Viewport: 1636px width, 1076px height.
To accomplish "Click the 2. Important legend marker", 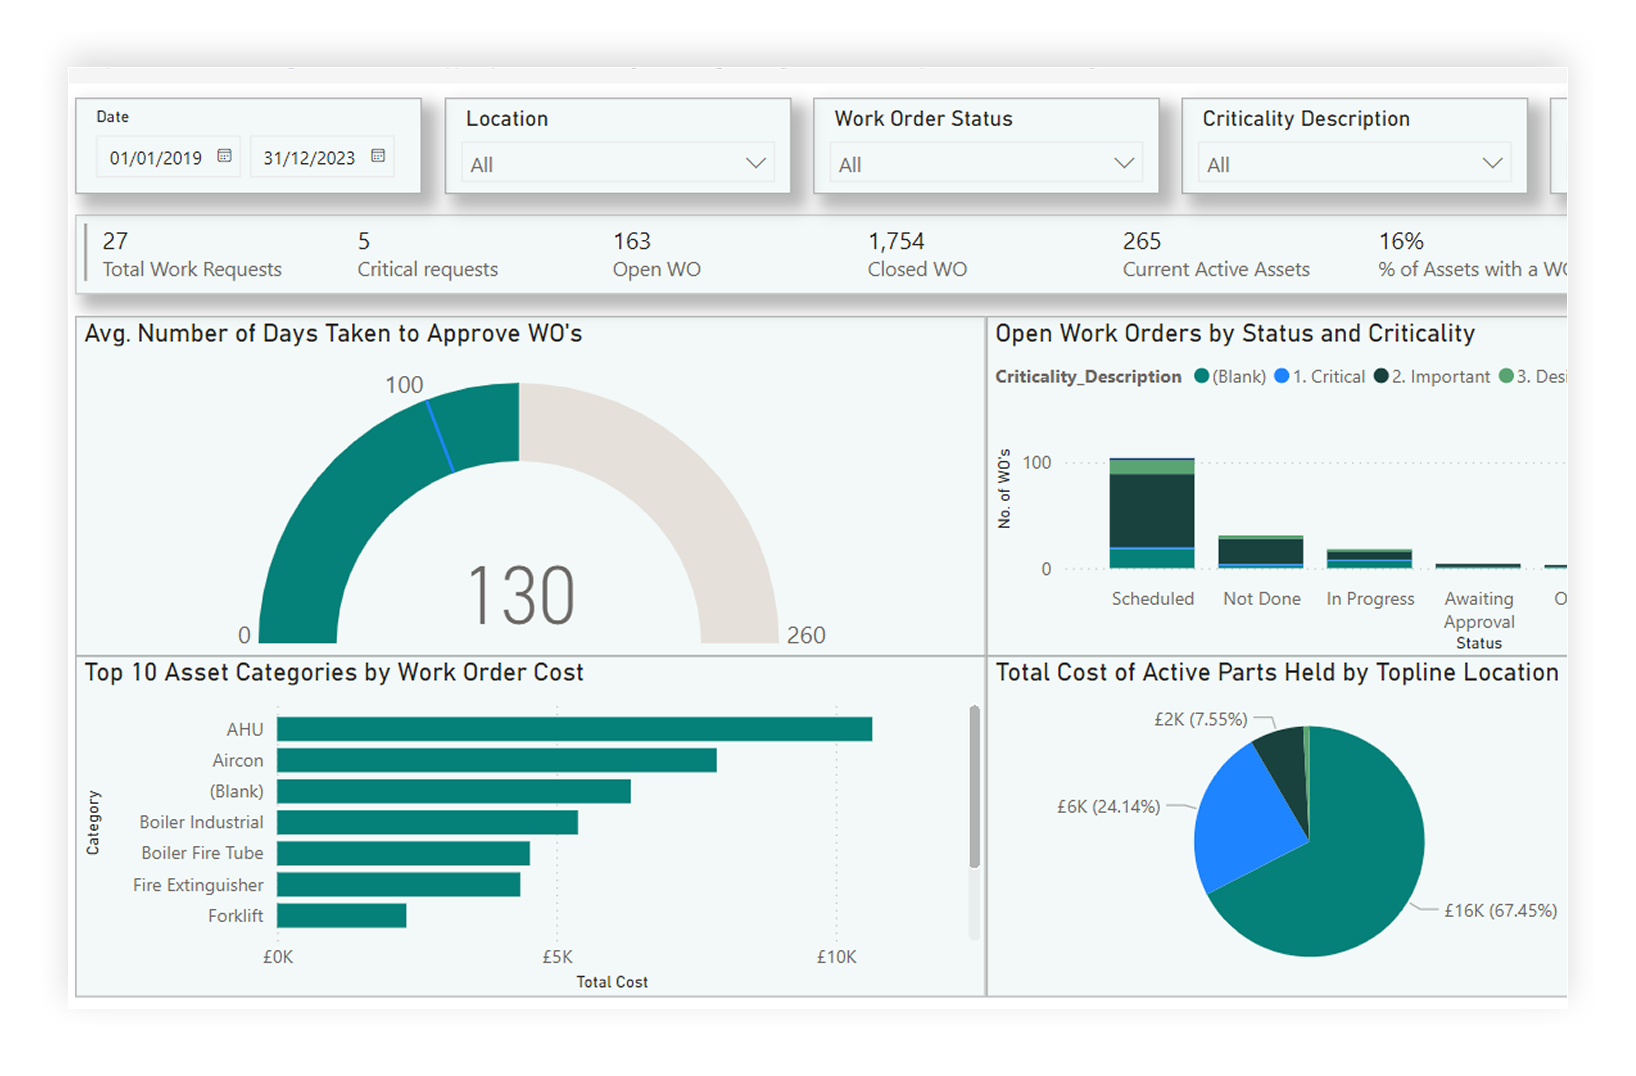I will [x=1381, y=376].
